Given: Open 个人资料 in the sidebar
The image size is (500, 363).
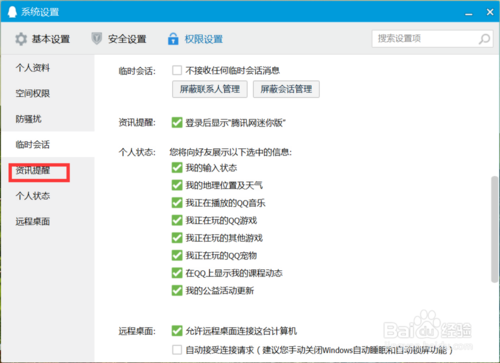Looking at the screenshot, I should pyautogui.click(x=33, y=68).
